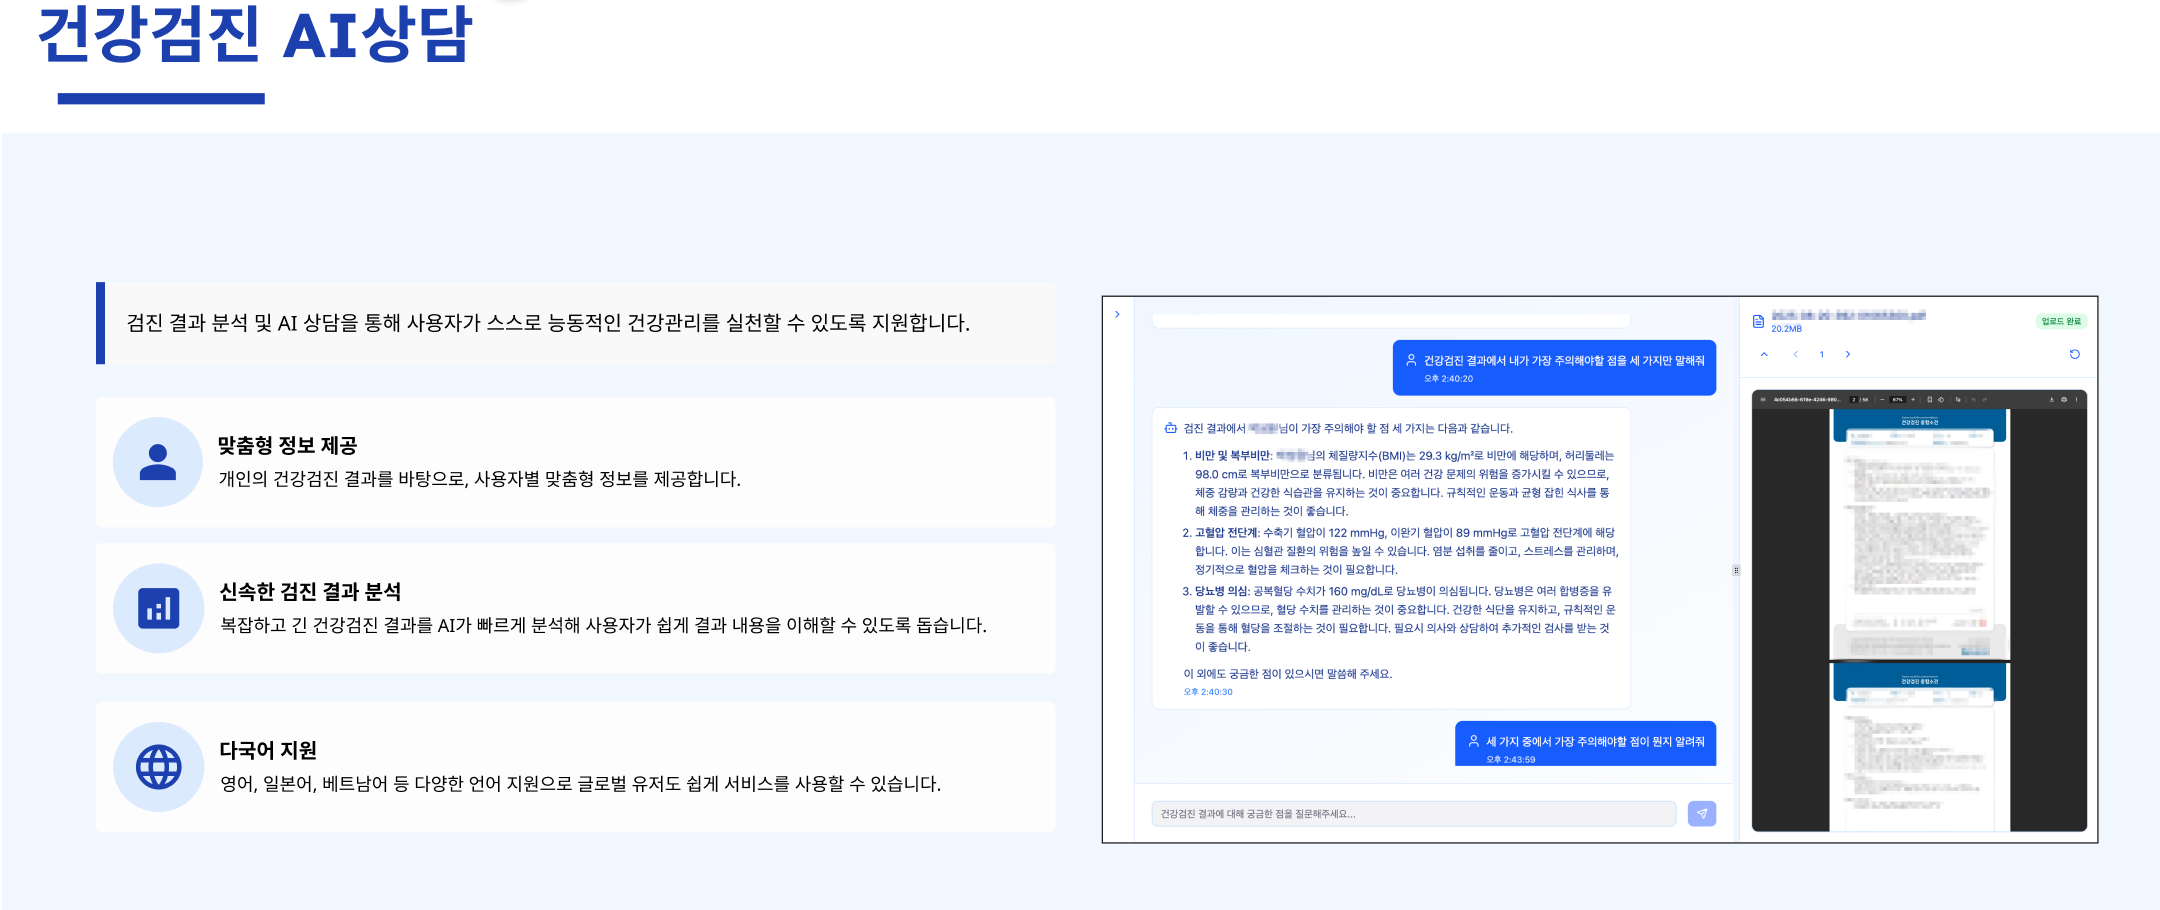Image resolution: width=2160 pixels, height=910 pixels.
Task: Go to next page with right chevron
Action: (x=1847, y=354)
